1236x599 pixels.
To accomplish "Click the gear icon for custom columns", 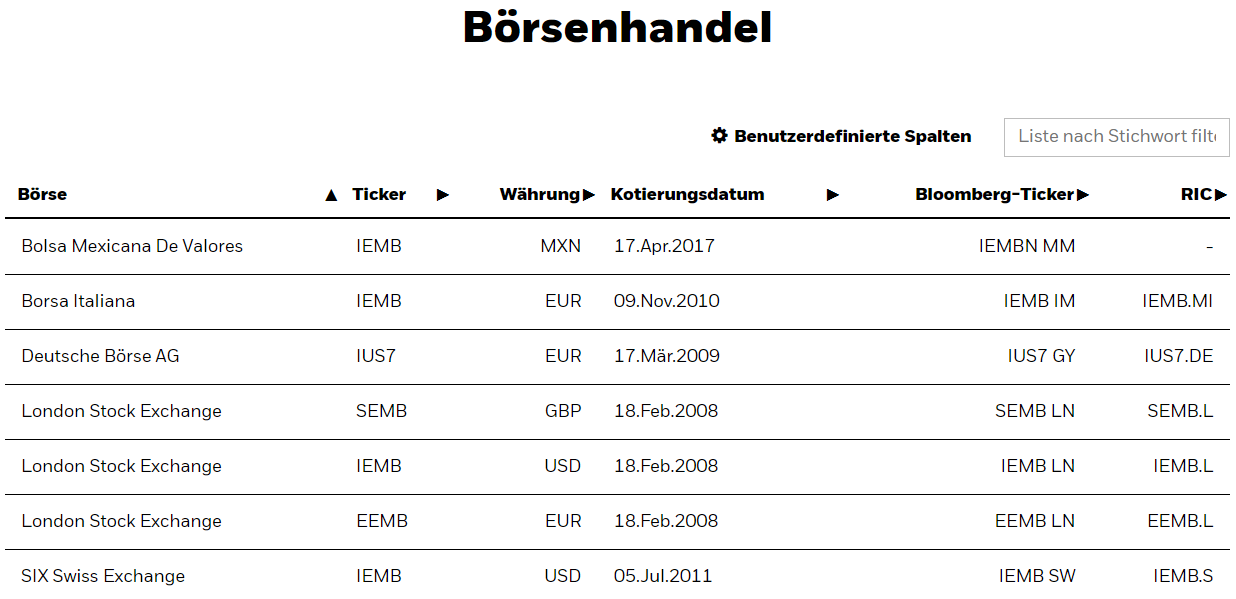I will [x=719, y=136].
